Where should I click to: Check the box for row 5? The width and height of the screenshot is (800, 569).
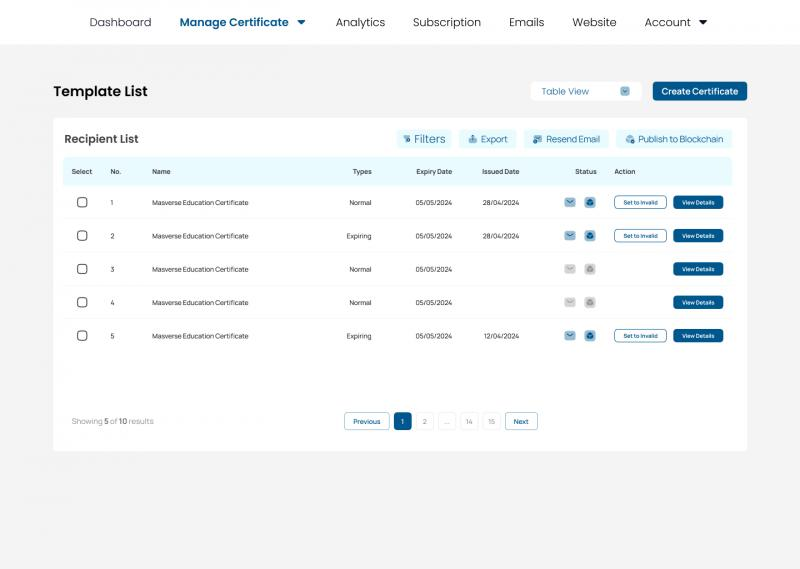82,336
